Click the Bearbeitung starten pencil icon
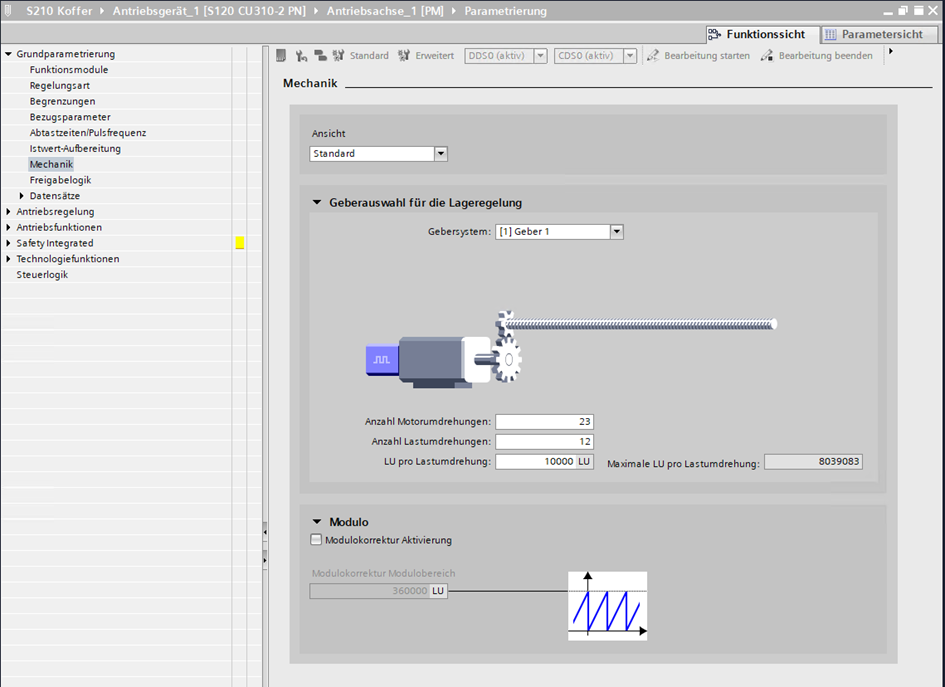The image size is (945, 687). pyautogui.click(x=653, y=56)
